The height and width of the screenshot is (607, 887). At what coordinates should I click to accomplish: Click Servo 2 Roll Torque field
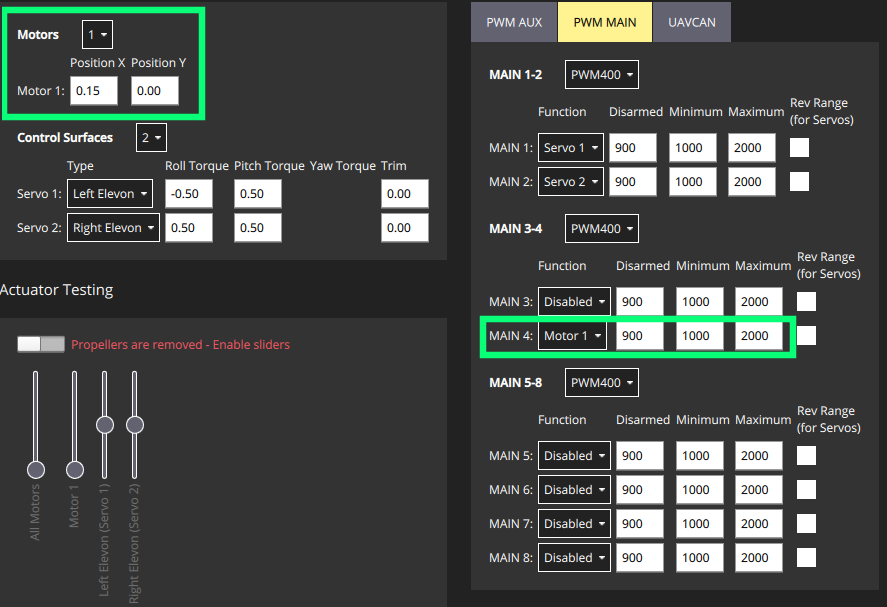coord(189,227)
